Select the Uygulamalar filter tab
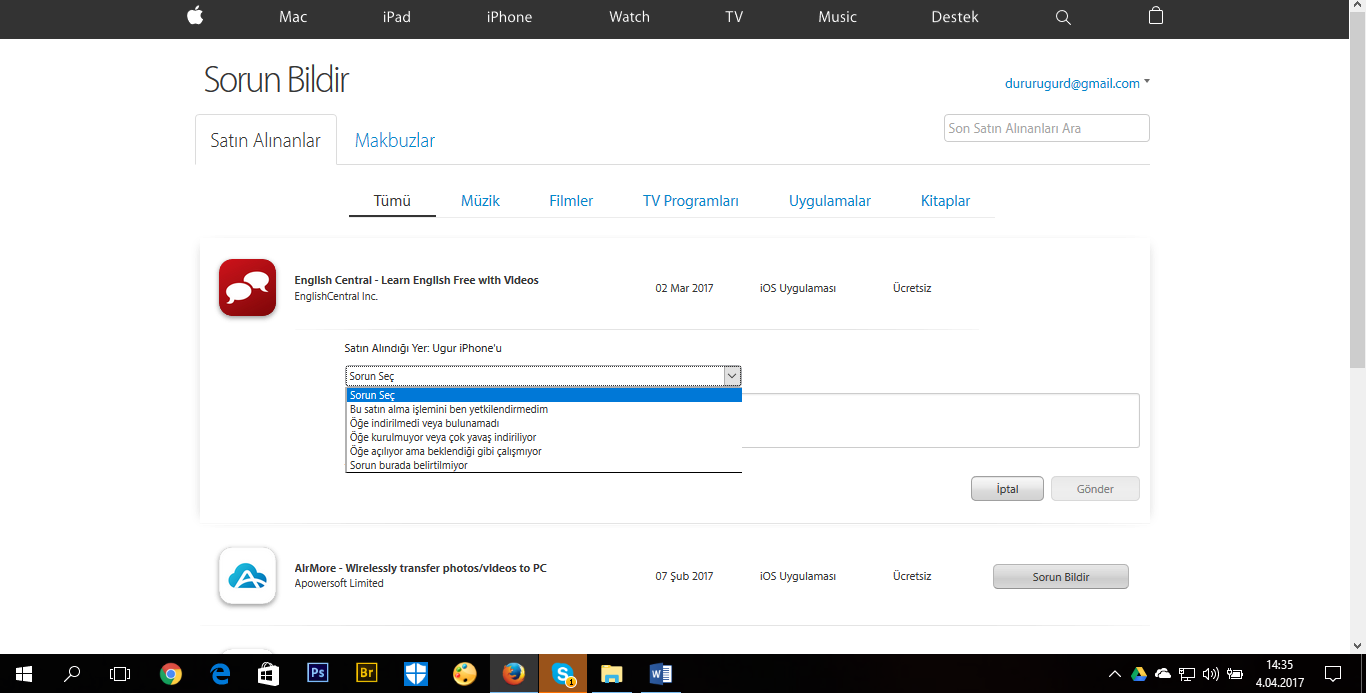 click(830, 201)
